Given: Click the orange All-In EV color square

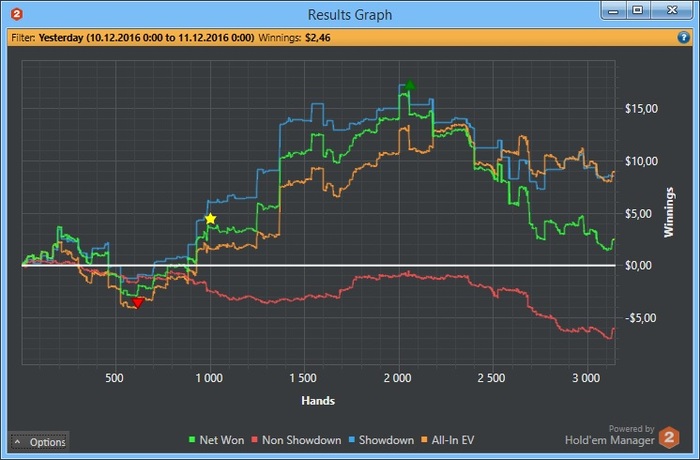Looking at the screenshot, I should pyautogui.click(x=424, y=440).
